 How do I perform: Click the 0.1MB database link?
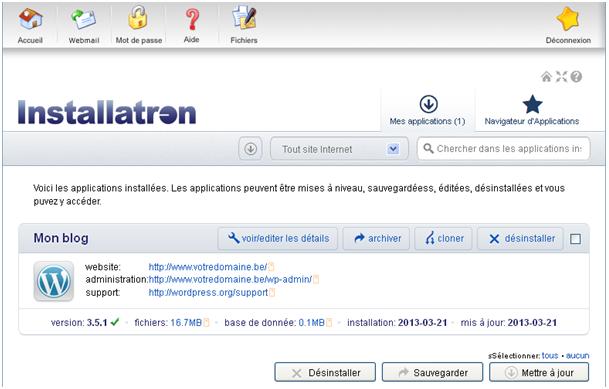[x=311, y=323]
